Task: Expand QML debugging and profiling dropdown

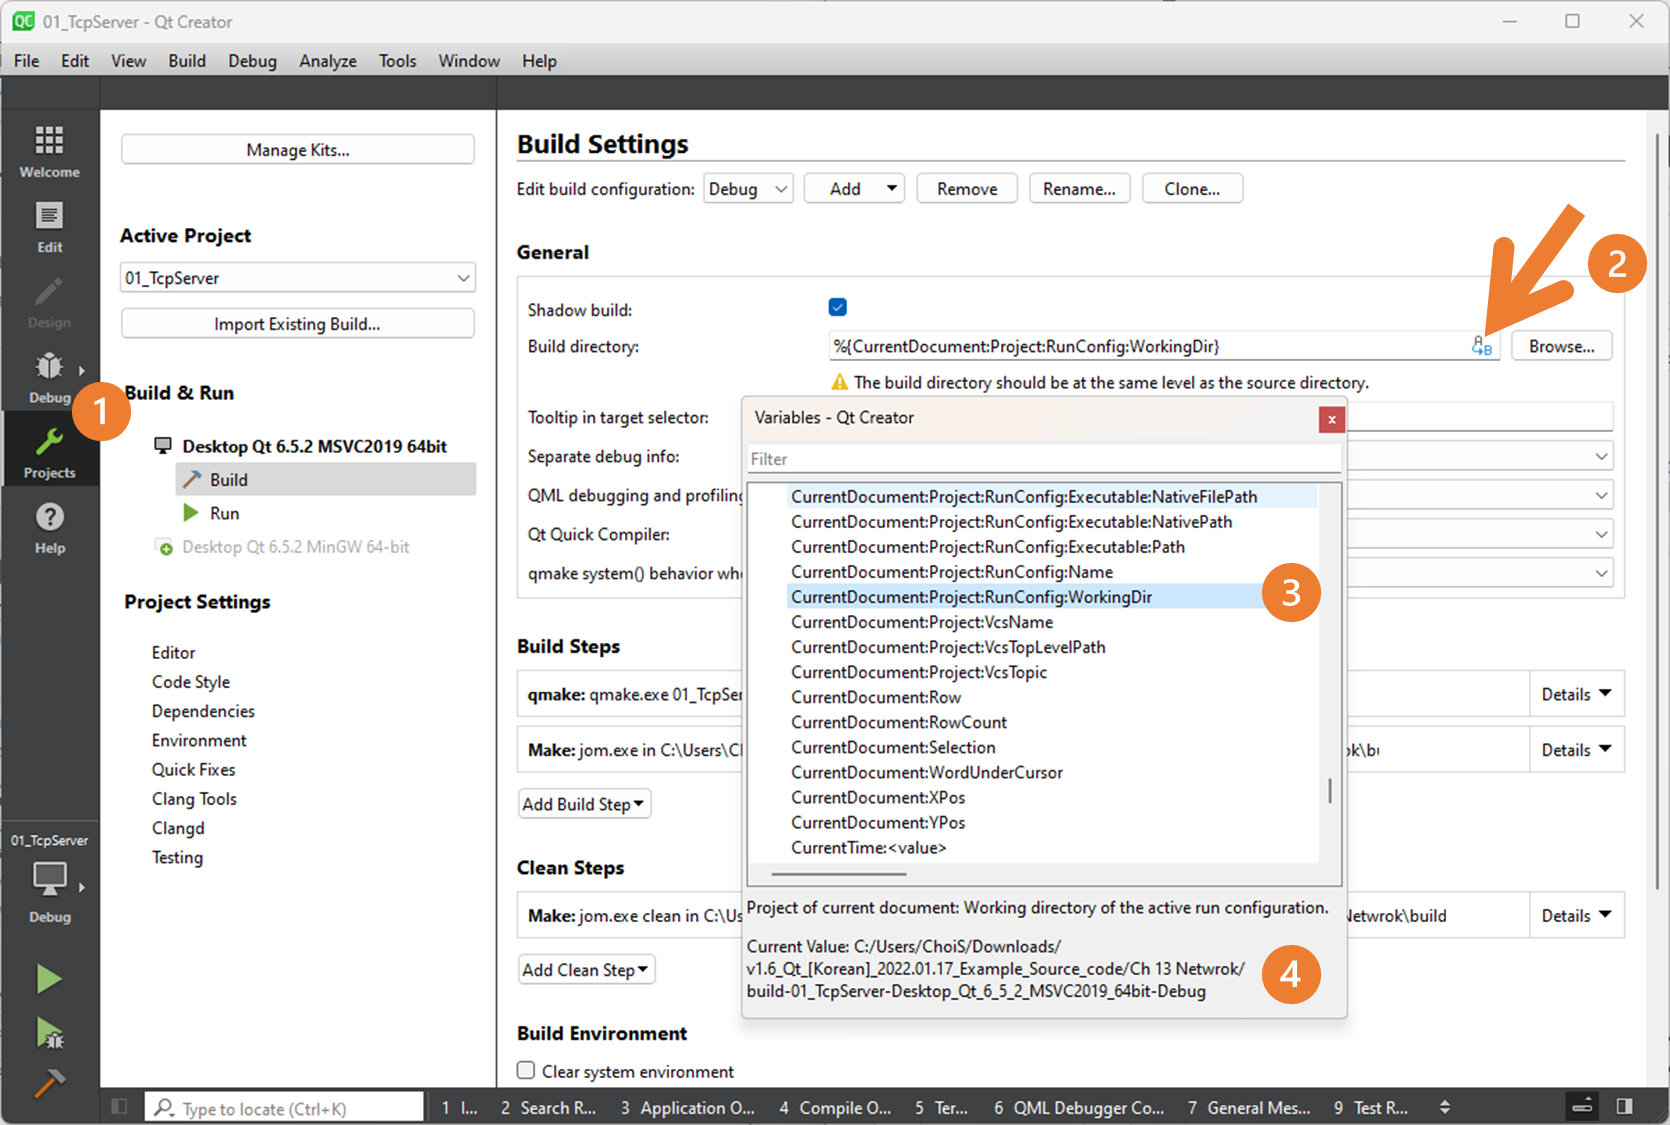Action: coord(1600,495)
